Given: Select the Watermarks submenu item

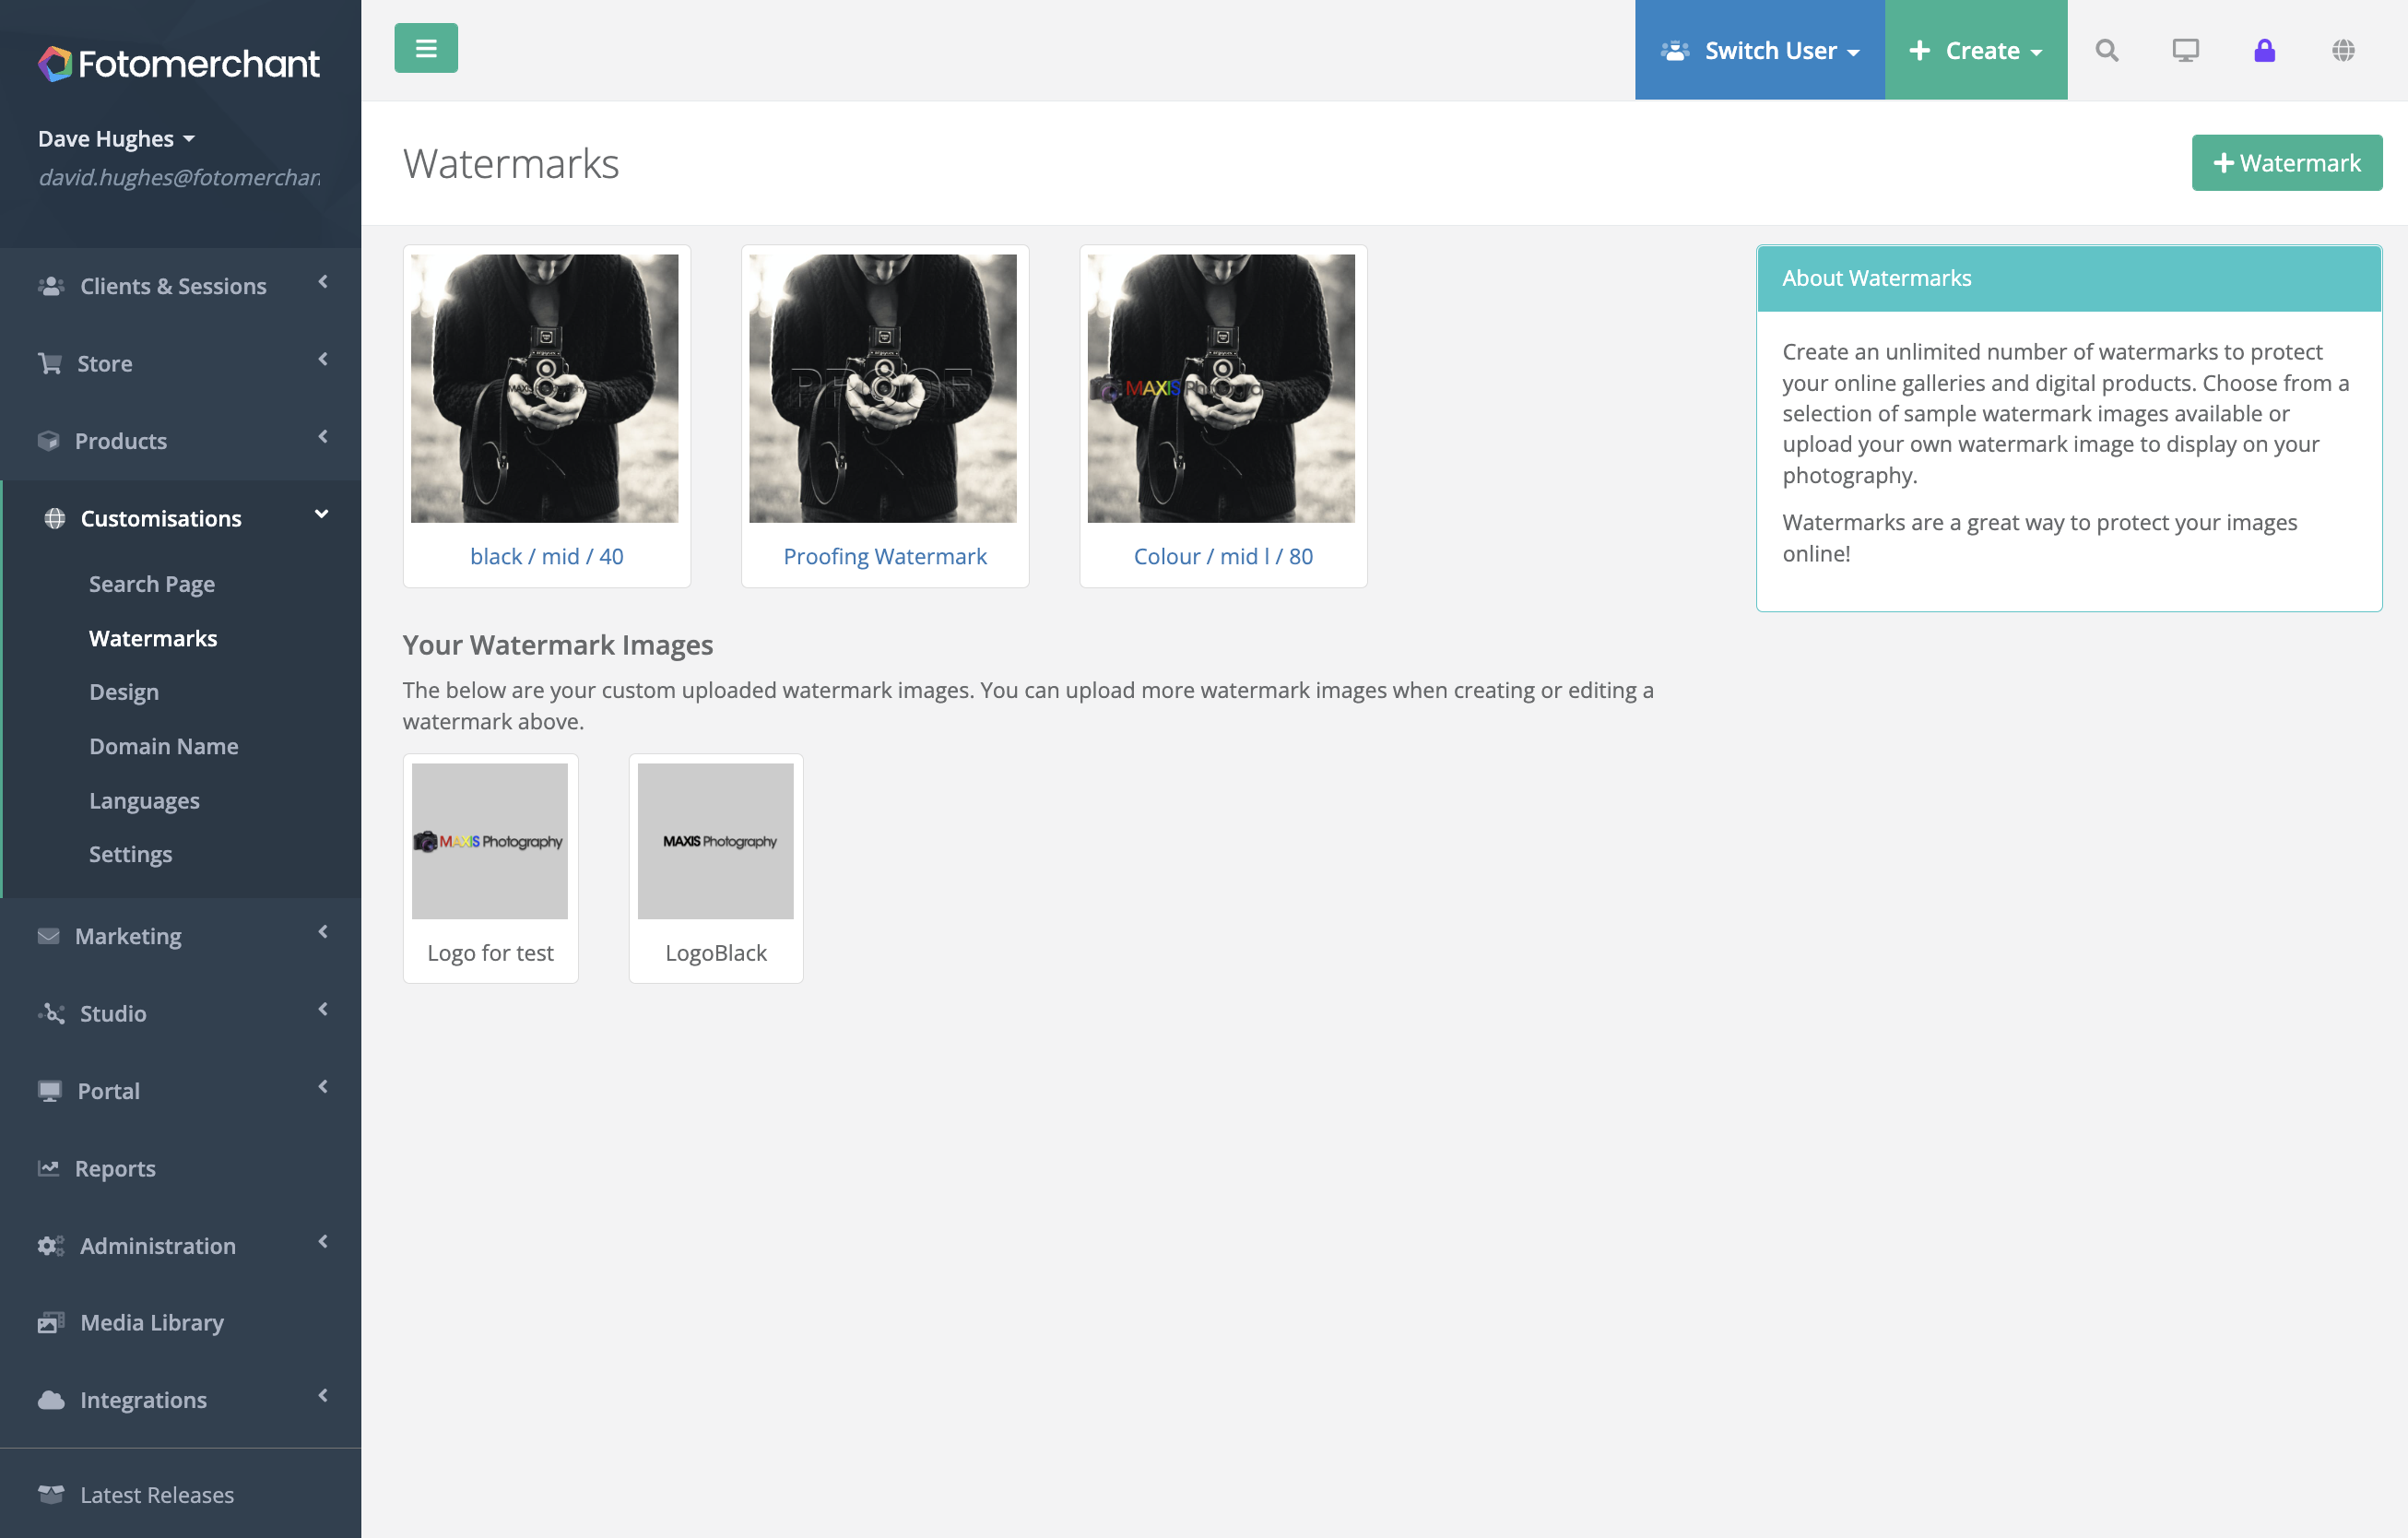Looking at the screenshot, I should [x=152, y=638].
